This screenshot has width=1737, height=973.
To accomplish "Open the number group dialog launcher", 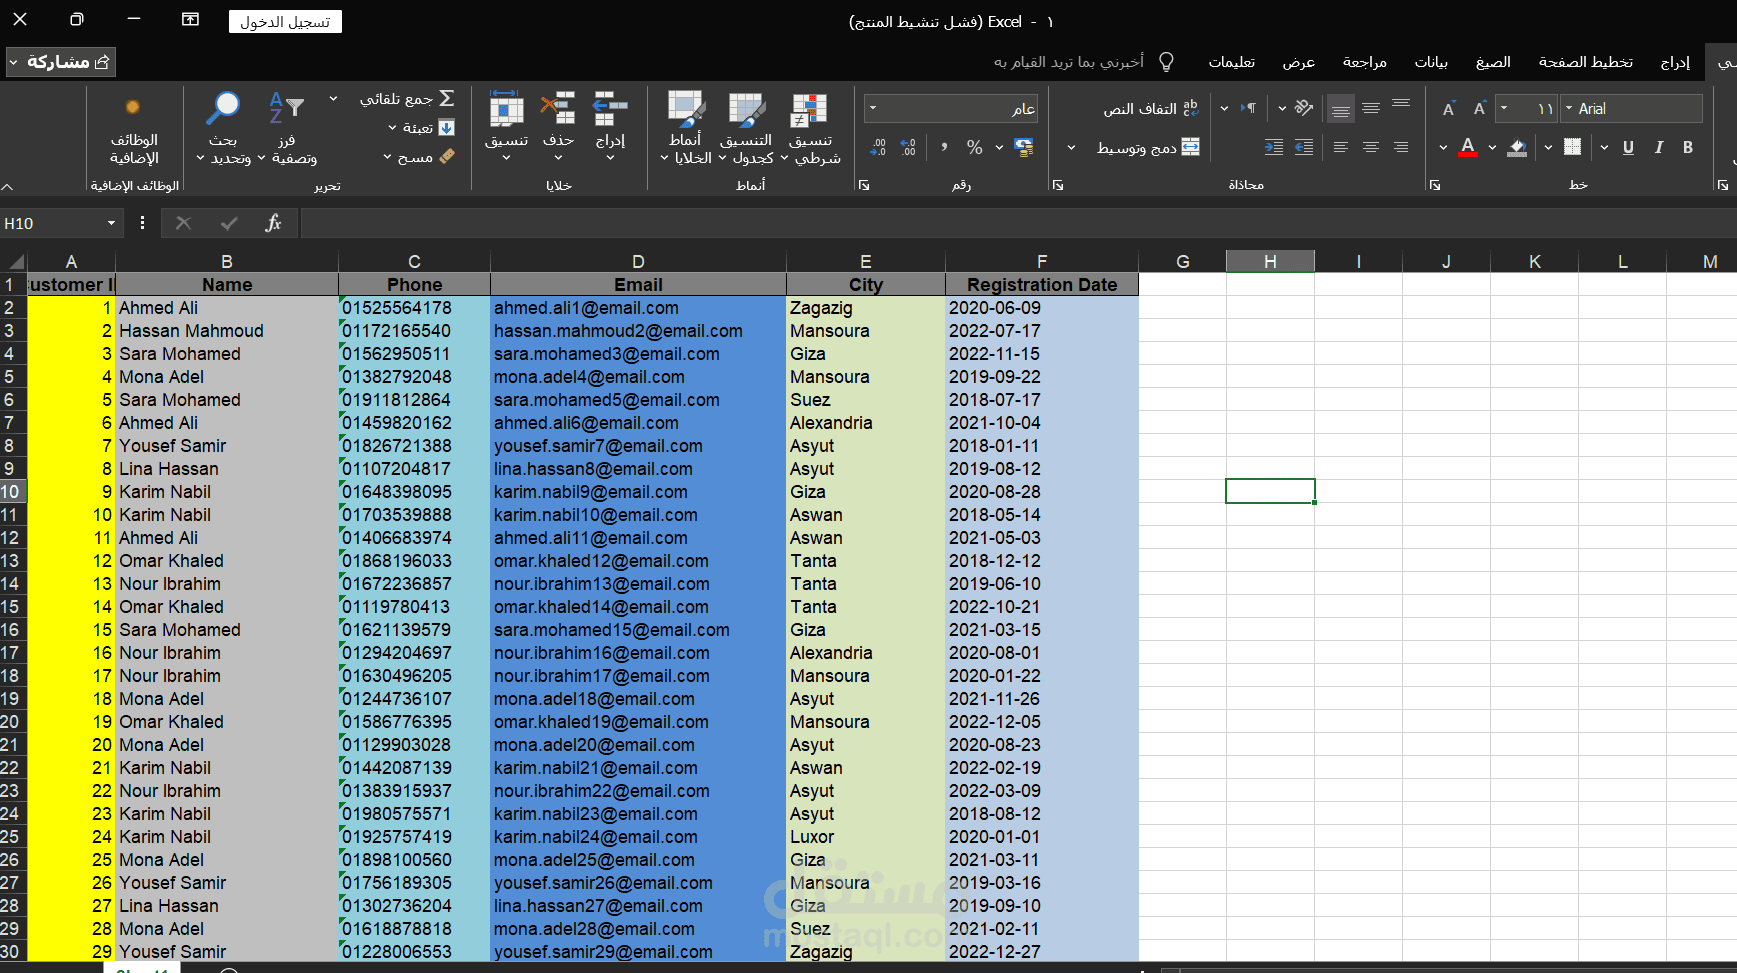I will coord(864,185).
